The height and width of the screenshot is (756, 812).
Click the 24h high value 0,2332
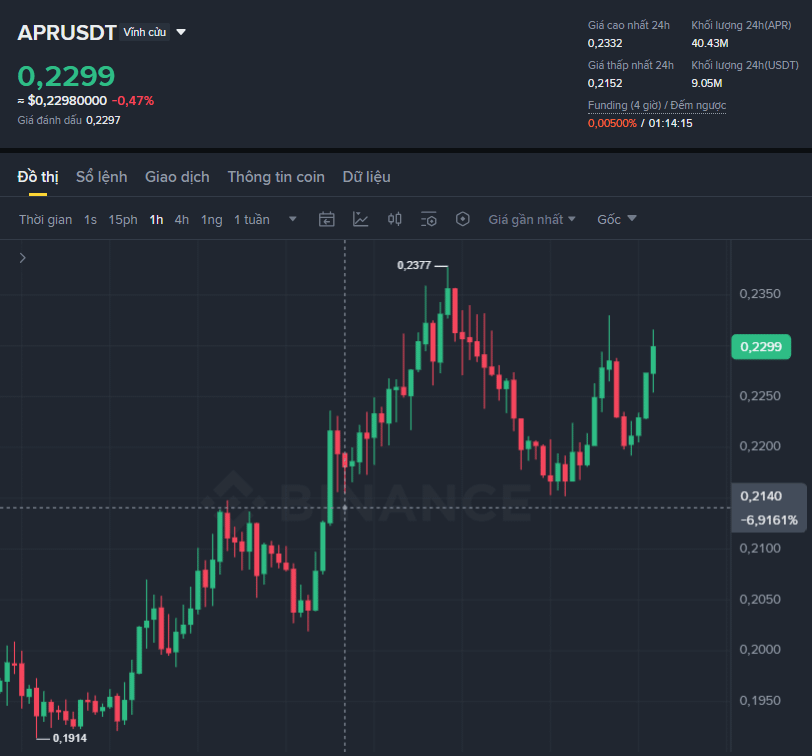(605, 43)
